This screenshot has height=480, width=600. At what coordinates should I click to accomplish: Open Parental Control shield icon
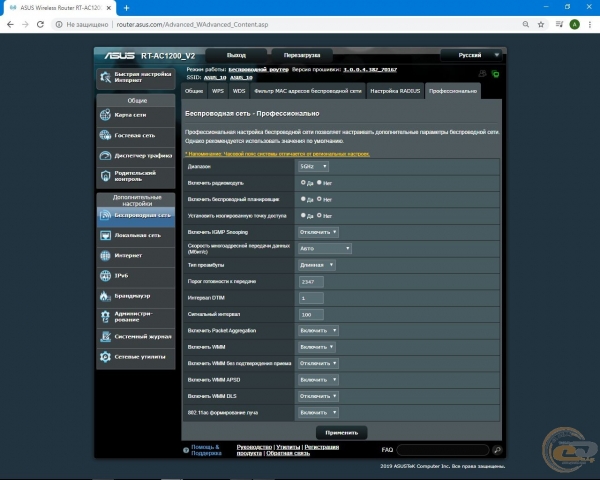pyautogui.click(x=105, y=176)
